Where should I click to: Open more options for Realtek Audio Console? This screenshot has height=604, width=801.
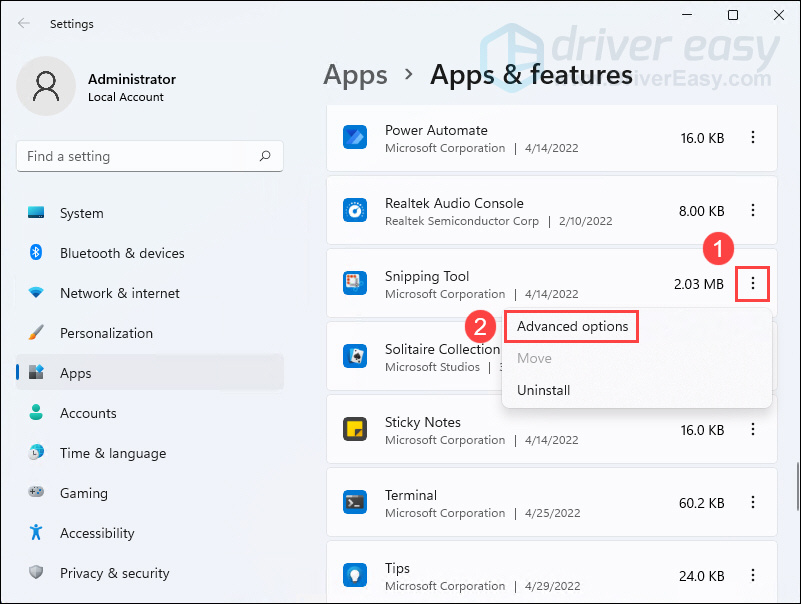(752, 211)
